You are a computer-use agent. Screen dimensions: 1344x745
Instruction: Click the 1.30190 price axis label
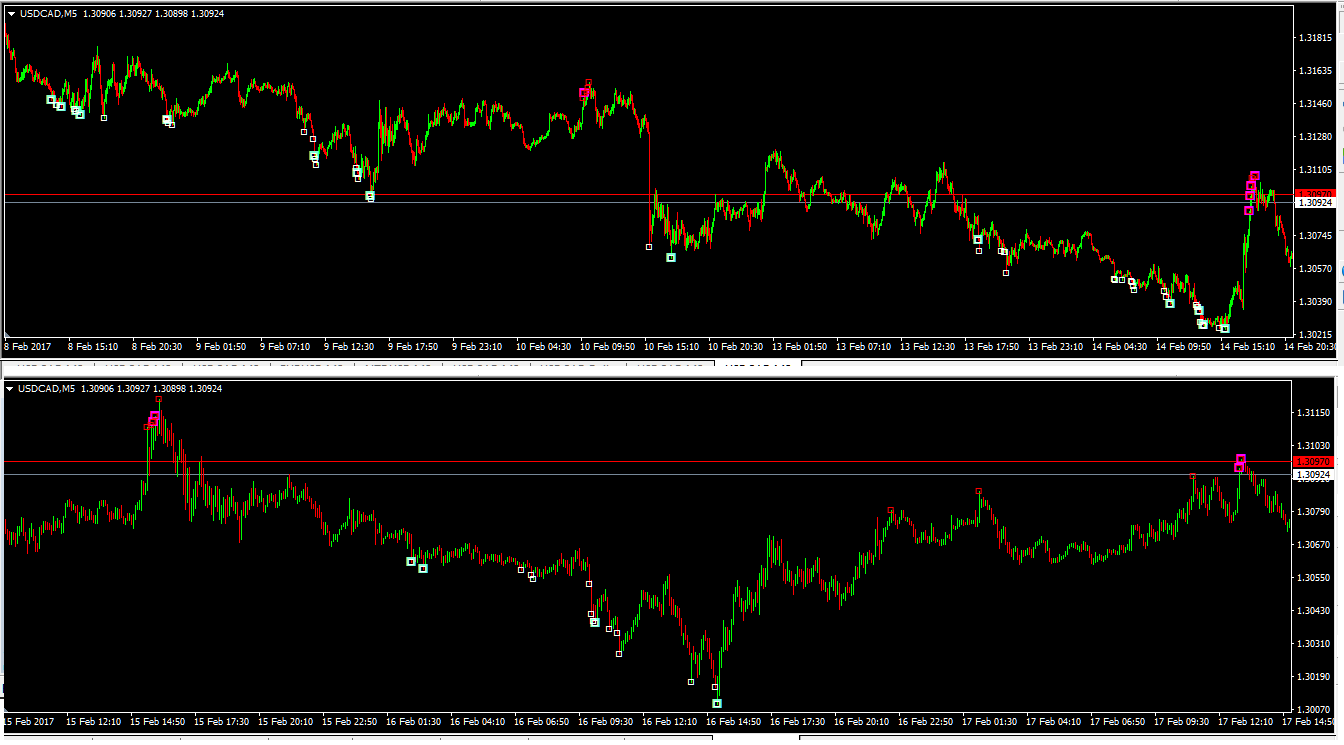(1315, 677)
